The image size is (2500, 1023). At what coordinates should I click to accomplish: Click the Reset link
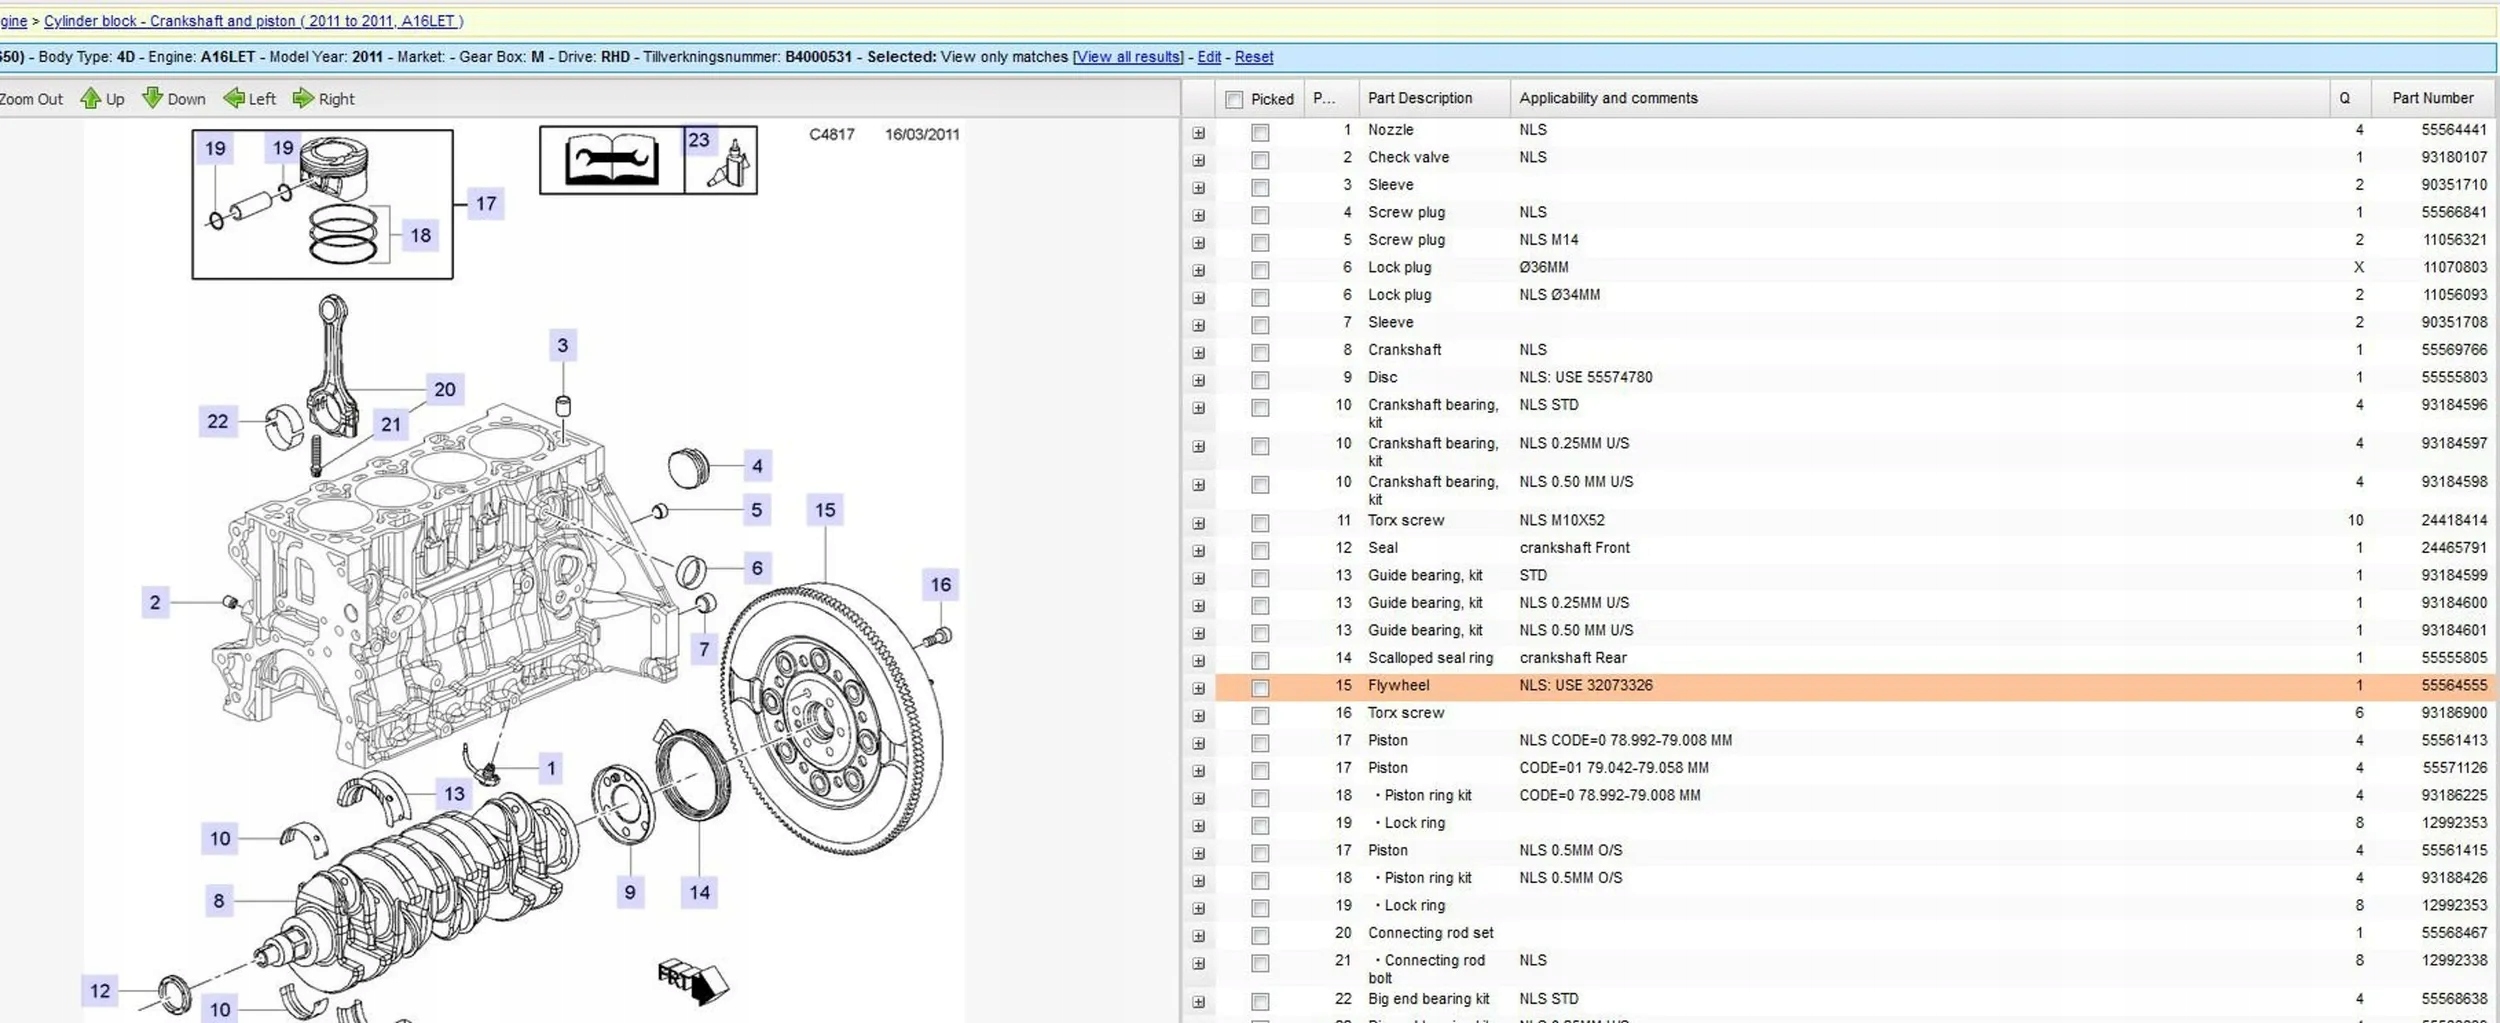[1253, 57]
